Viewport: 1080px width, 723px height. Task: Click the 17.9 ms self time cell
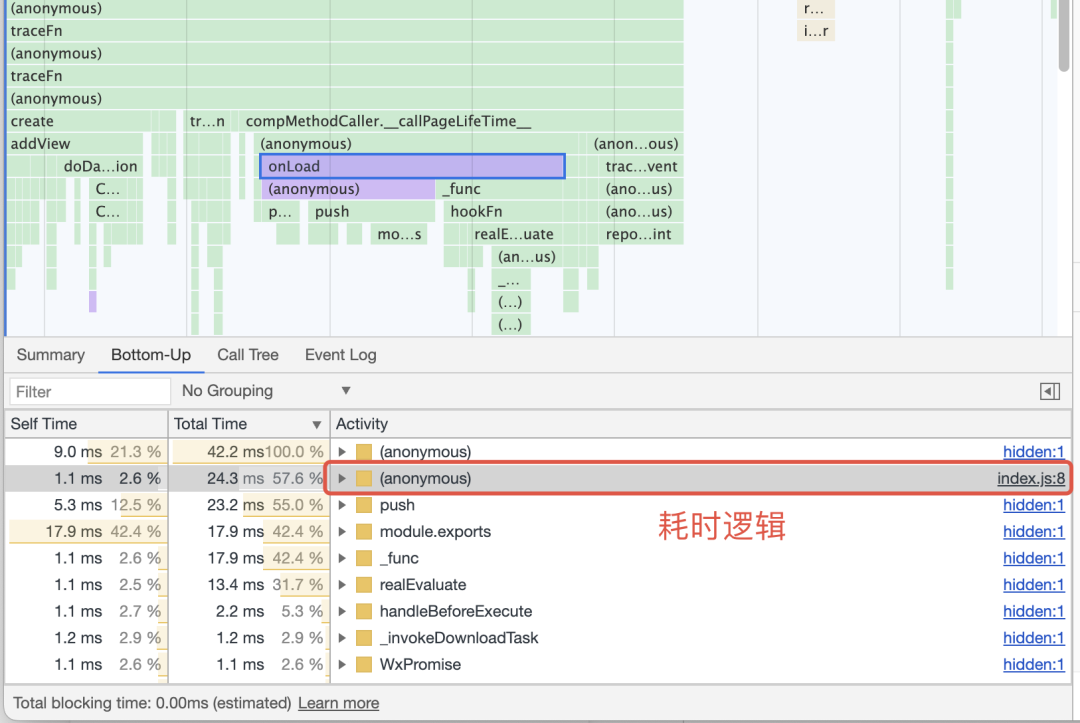[x=85, y=532]
